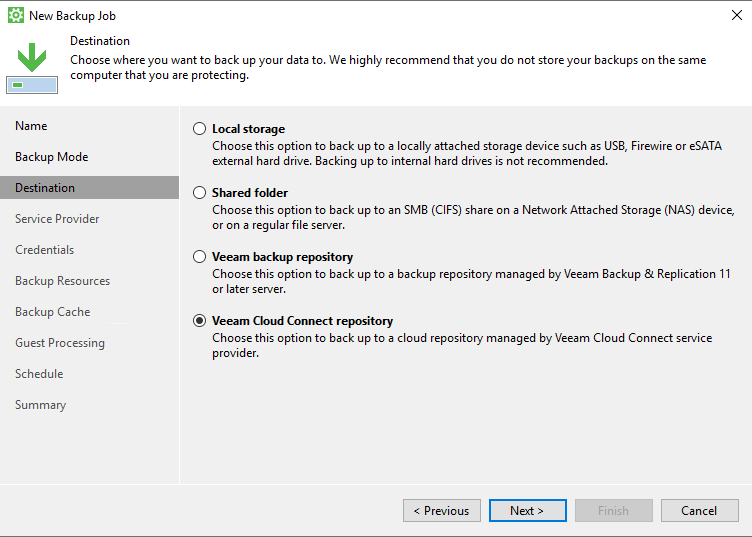Viewport: 752px width, 537px height.
Task: Go to the Backup Mode step
Action: click(x=52, y=157)
